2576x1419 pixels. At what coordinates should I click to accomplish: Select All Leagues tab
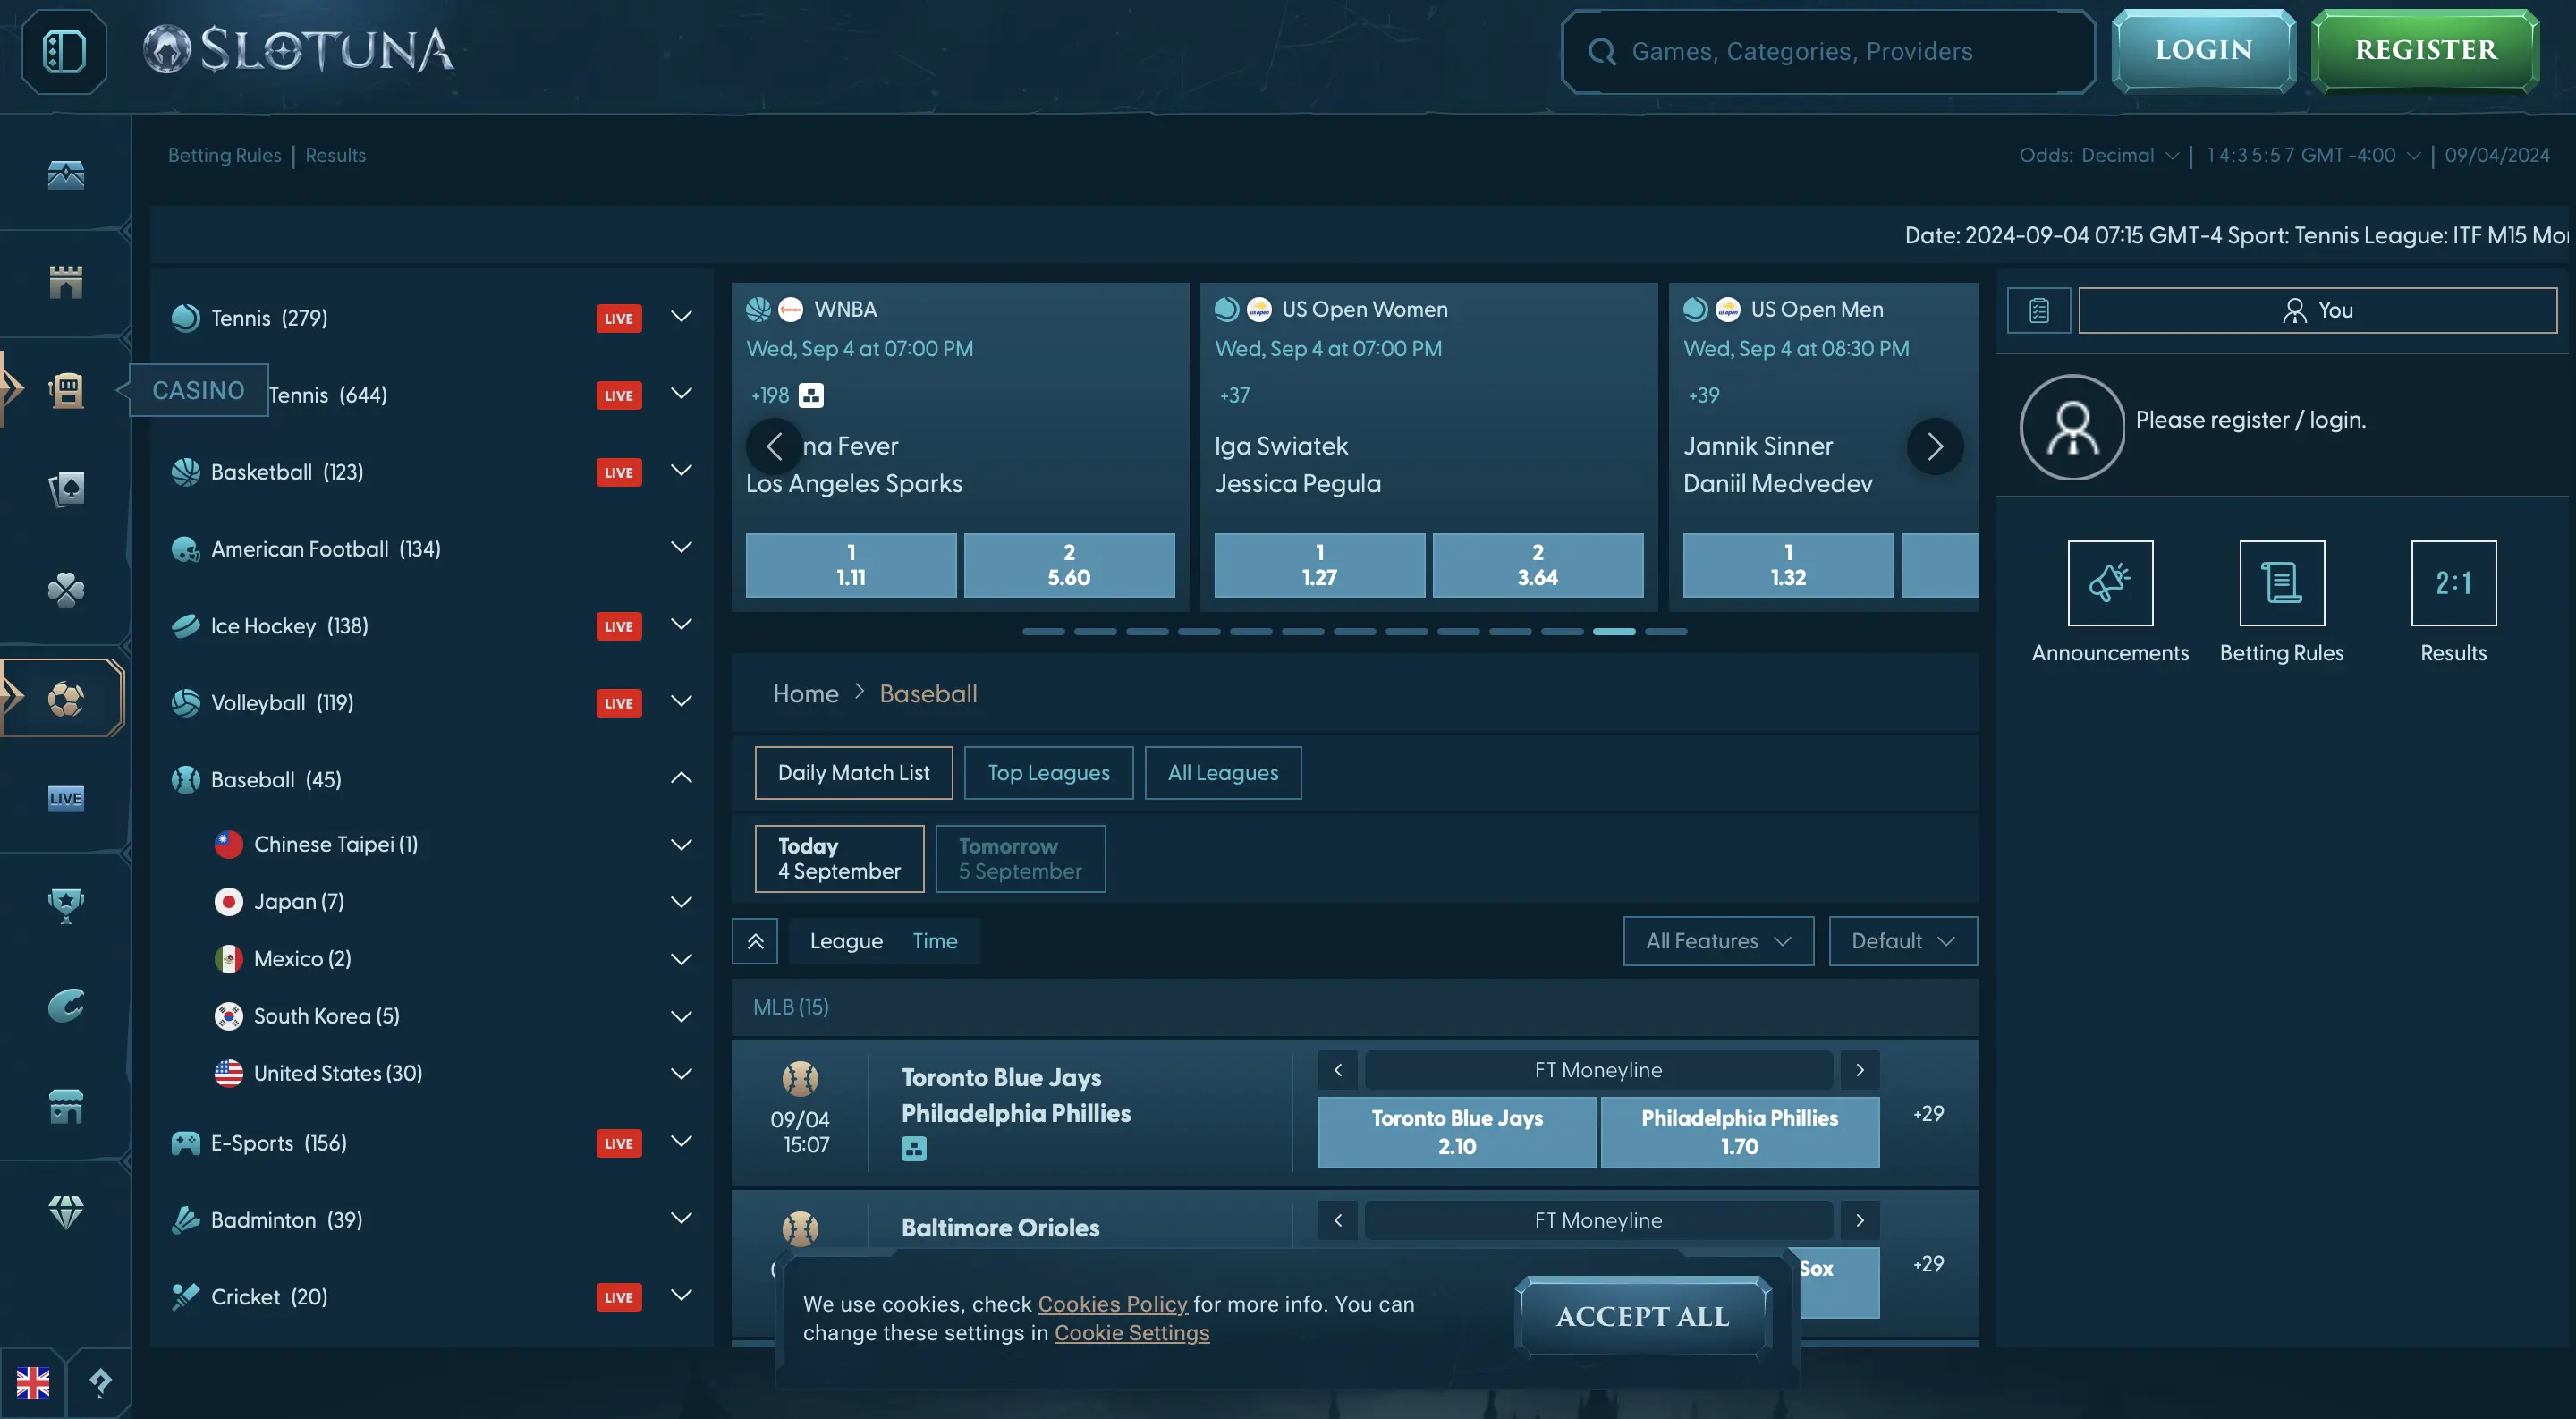pos(1222,772)
